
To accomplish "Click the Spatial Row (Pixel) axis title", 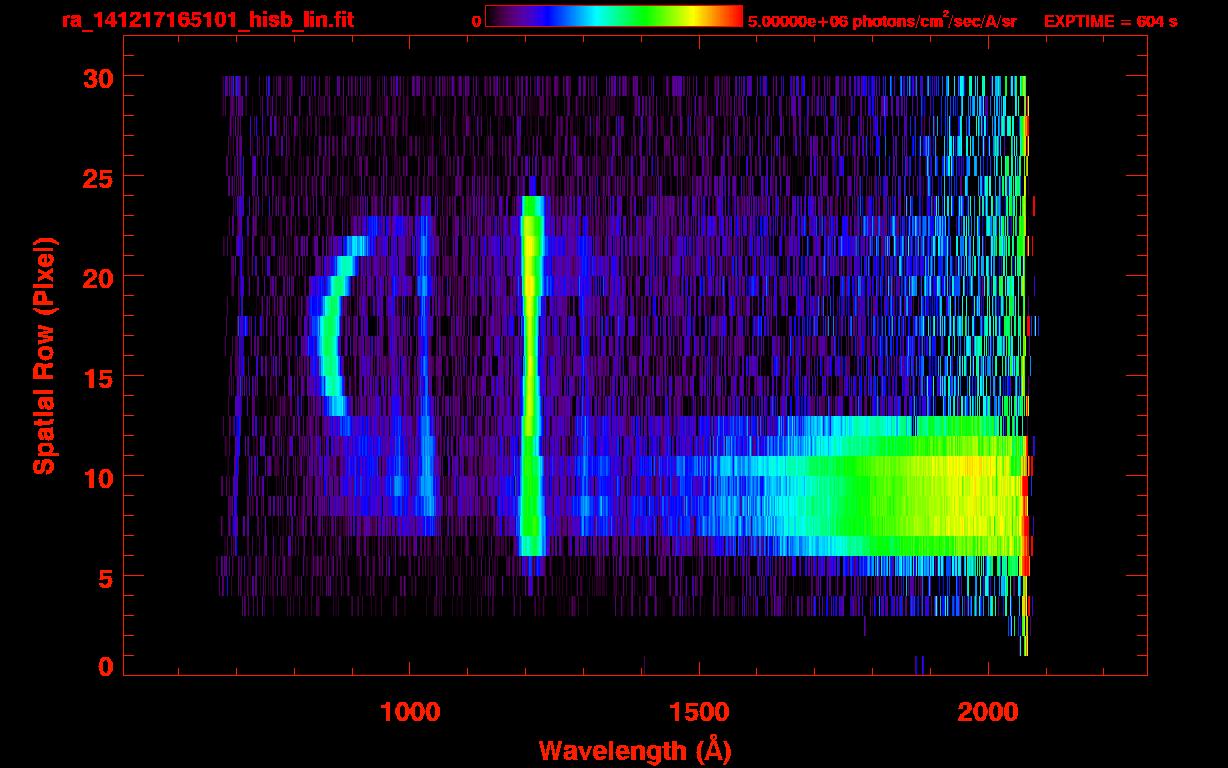I will point(44,356).
